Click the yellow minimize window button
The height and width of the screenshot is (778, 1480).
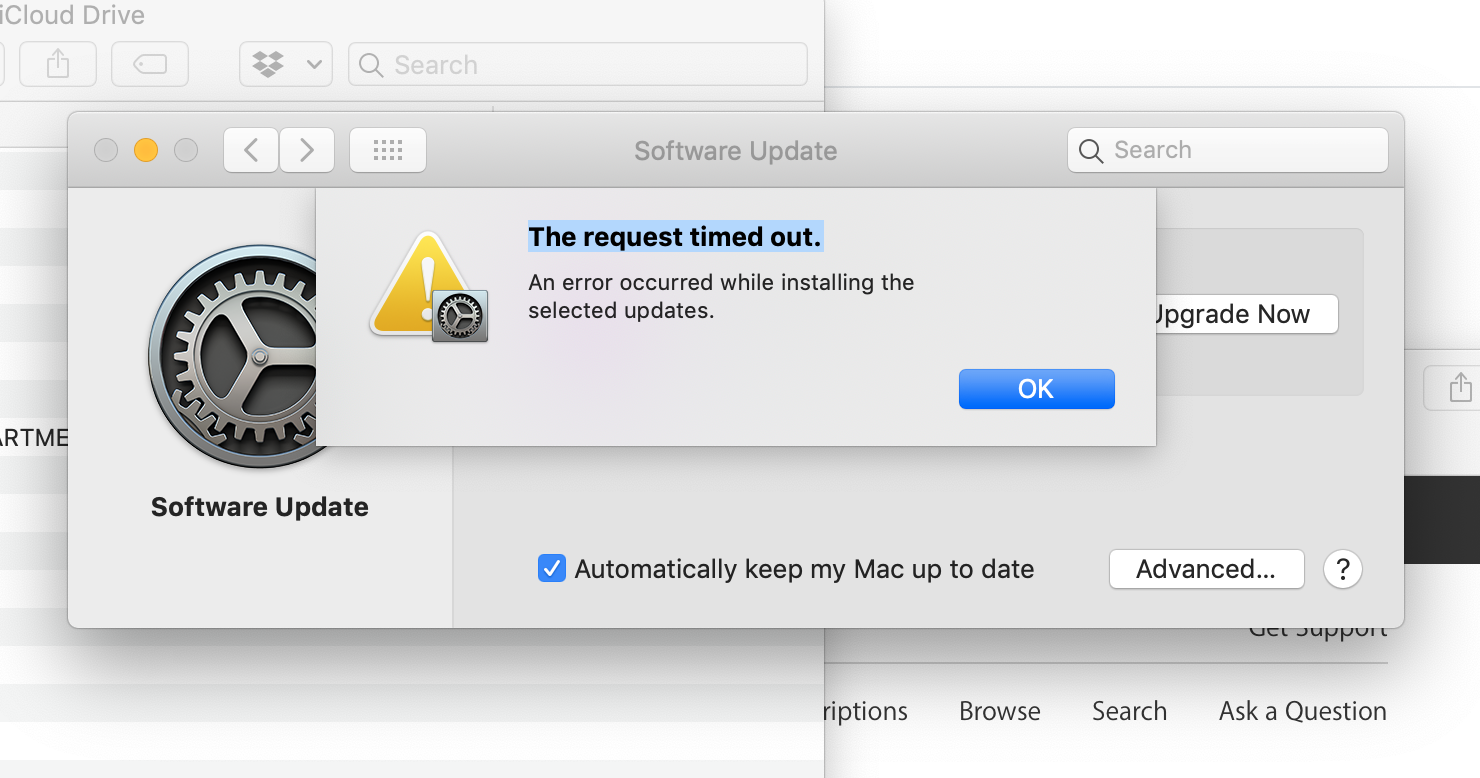click(x=146, y=151)
